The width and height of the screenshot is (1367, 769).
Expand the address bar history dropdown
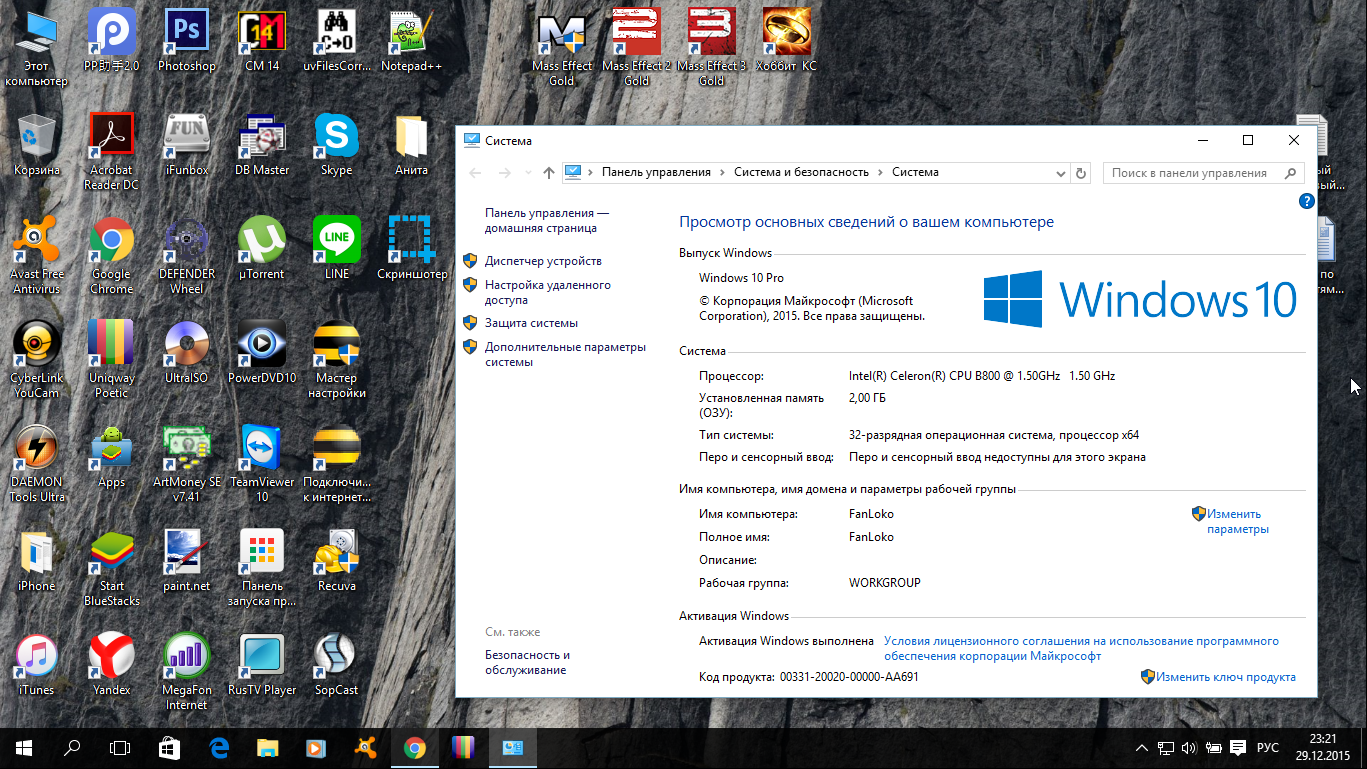pos(1061,173)
